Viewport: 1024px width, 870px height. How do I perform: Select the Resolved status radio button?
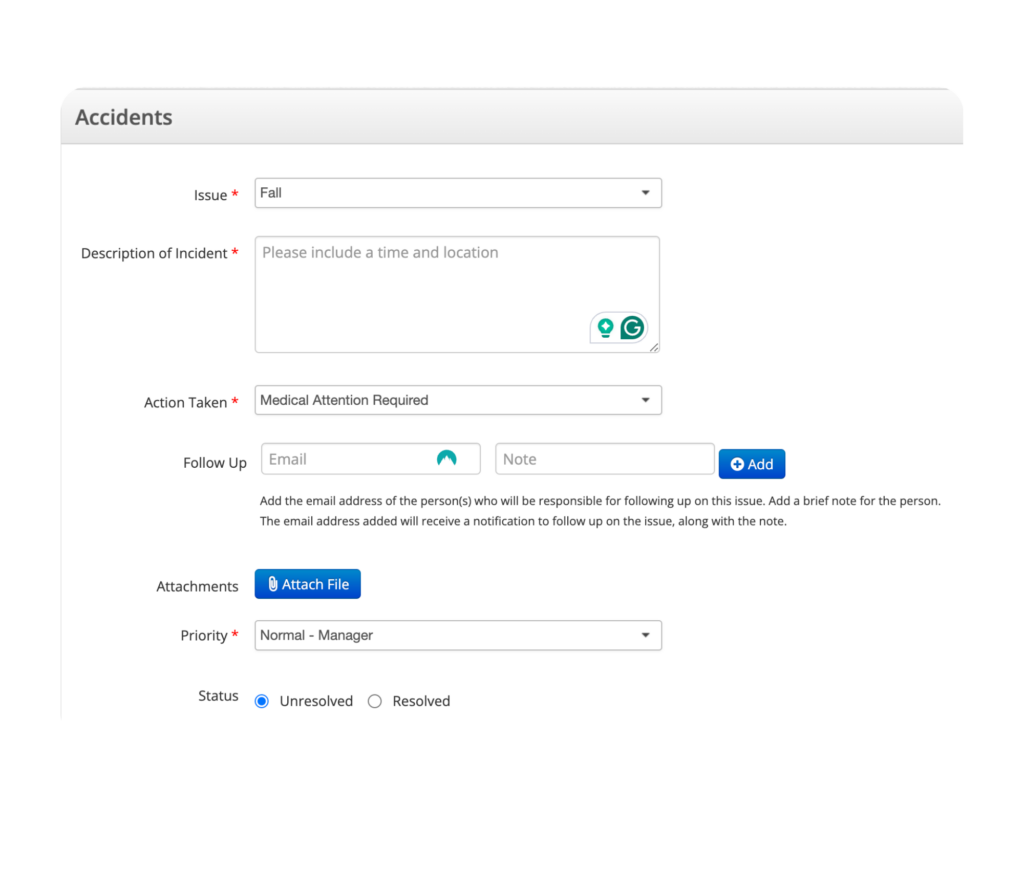point(375,701)
